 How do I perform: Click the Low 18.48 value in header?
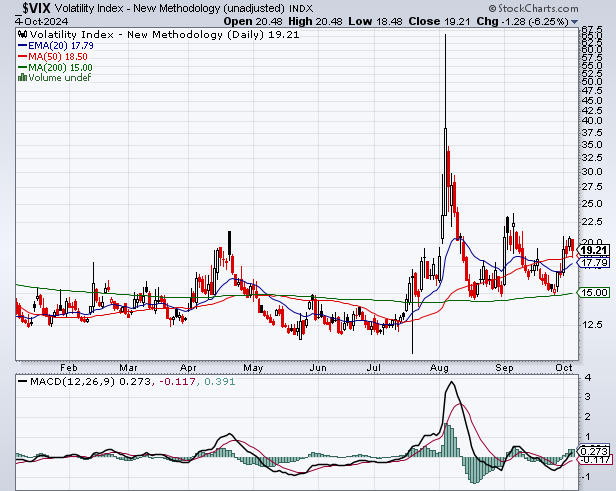(x=376, y=21)
